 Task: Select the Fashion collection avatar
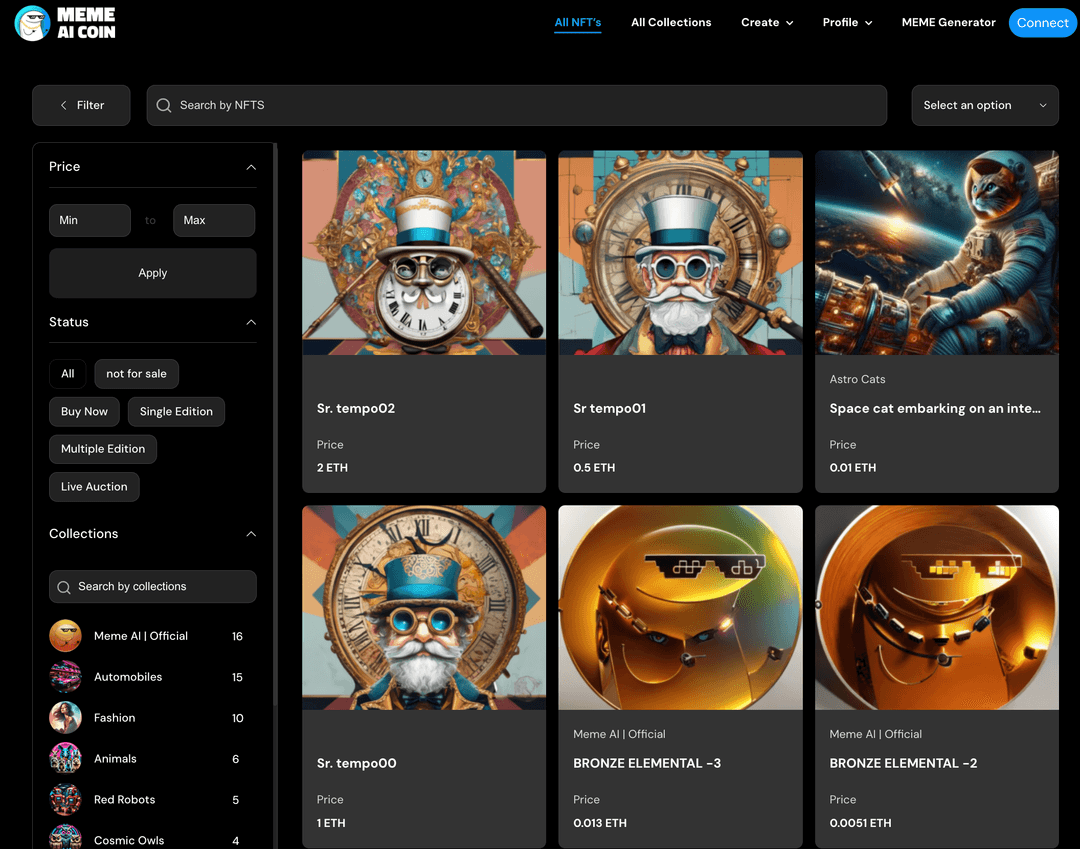click(65, 718)
